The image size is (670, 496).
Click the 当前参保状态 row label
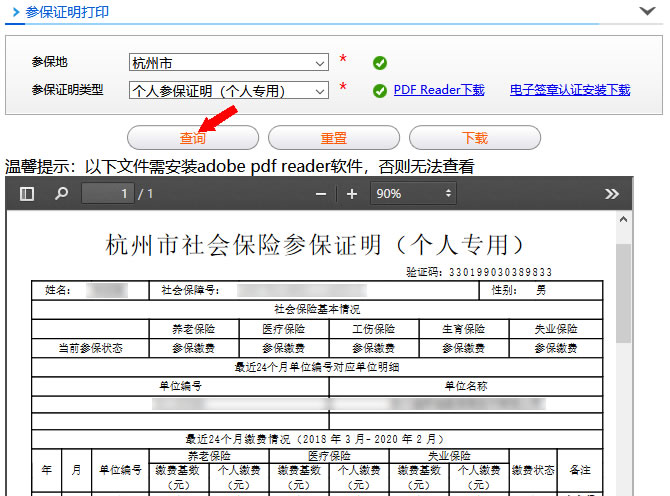91,348
